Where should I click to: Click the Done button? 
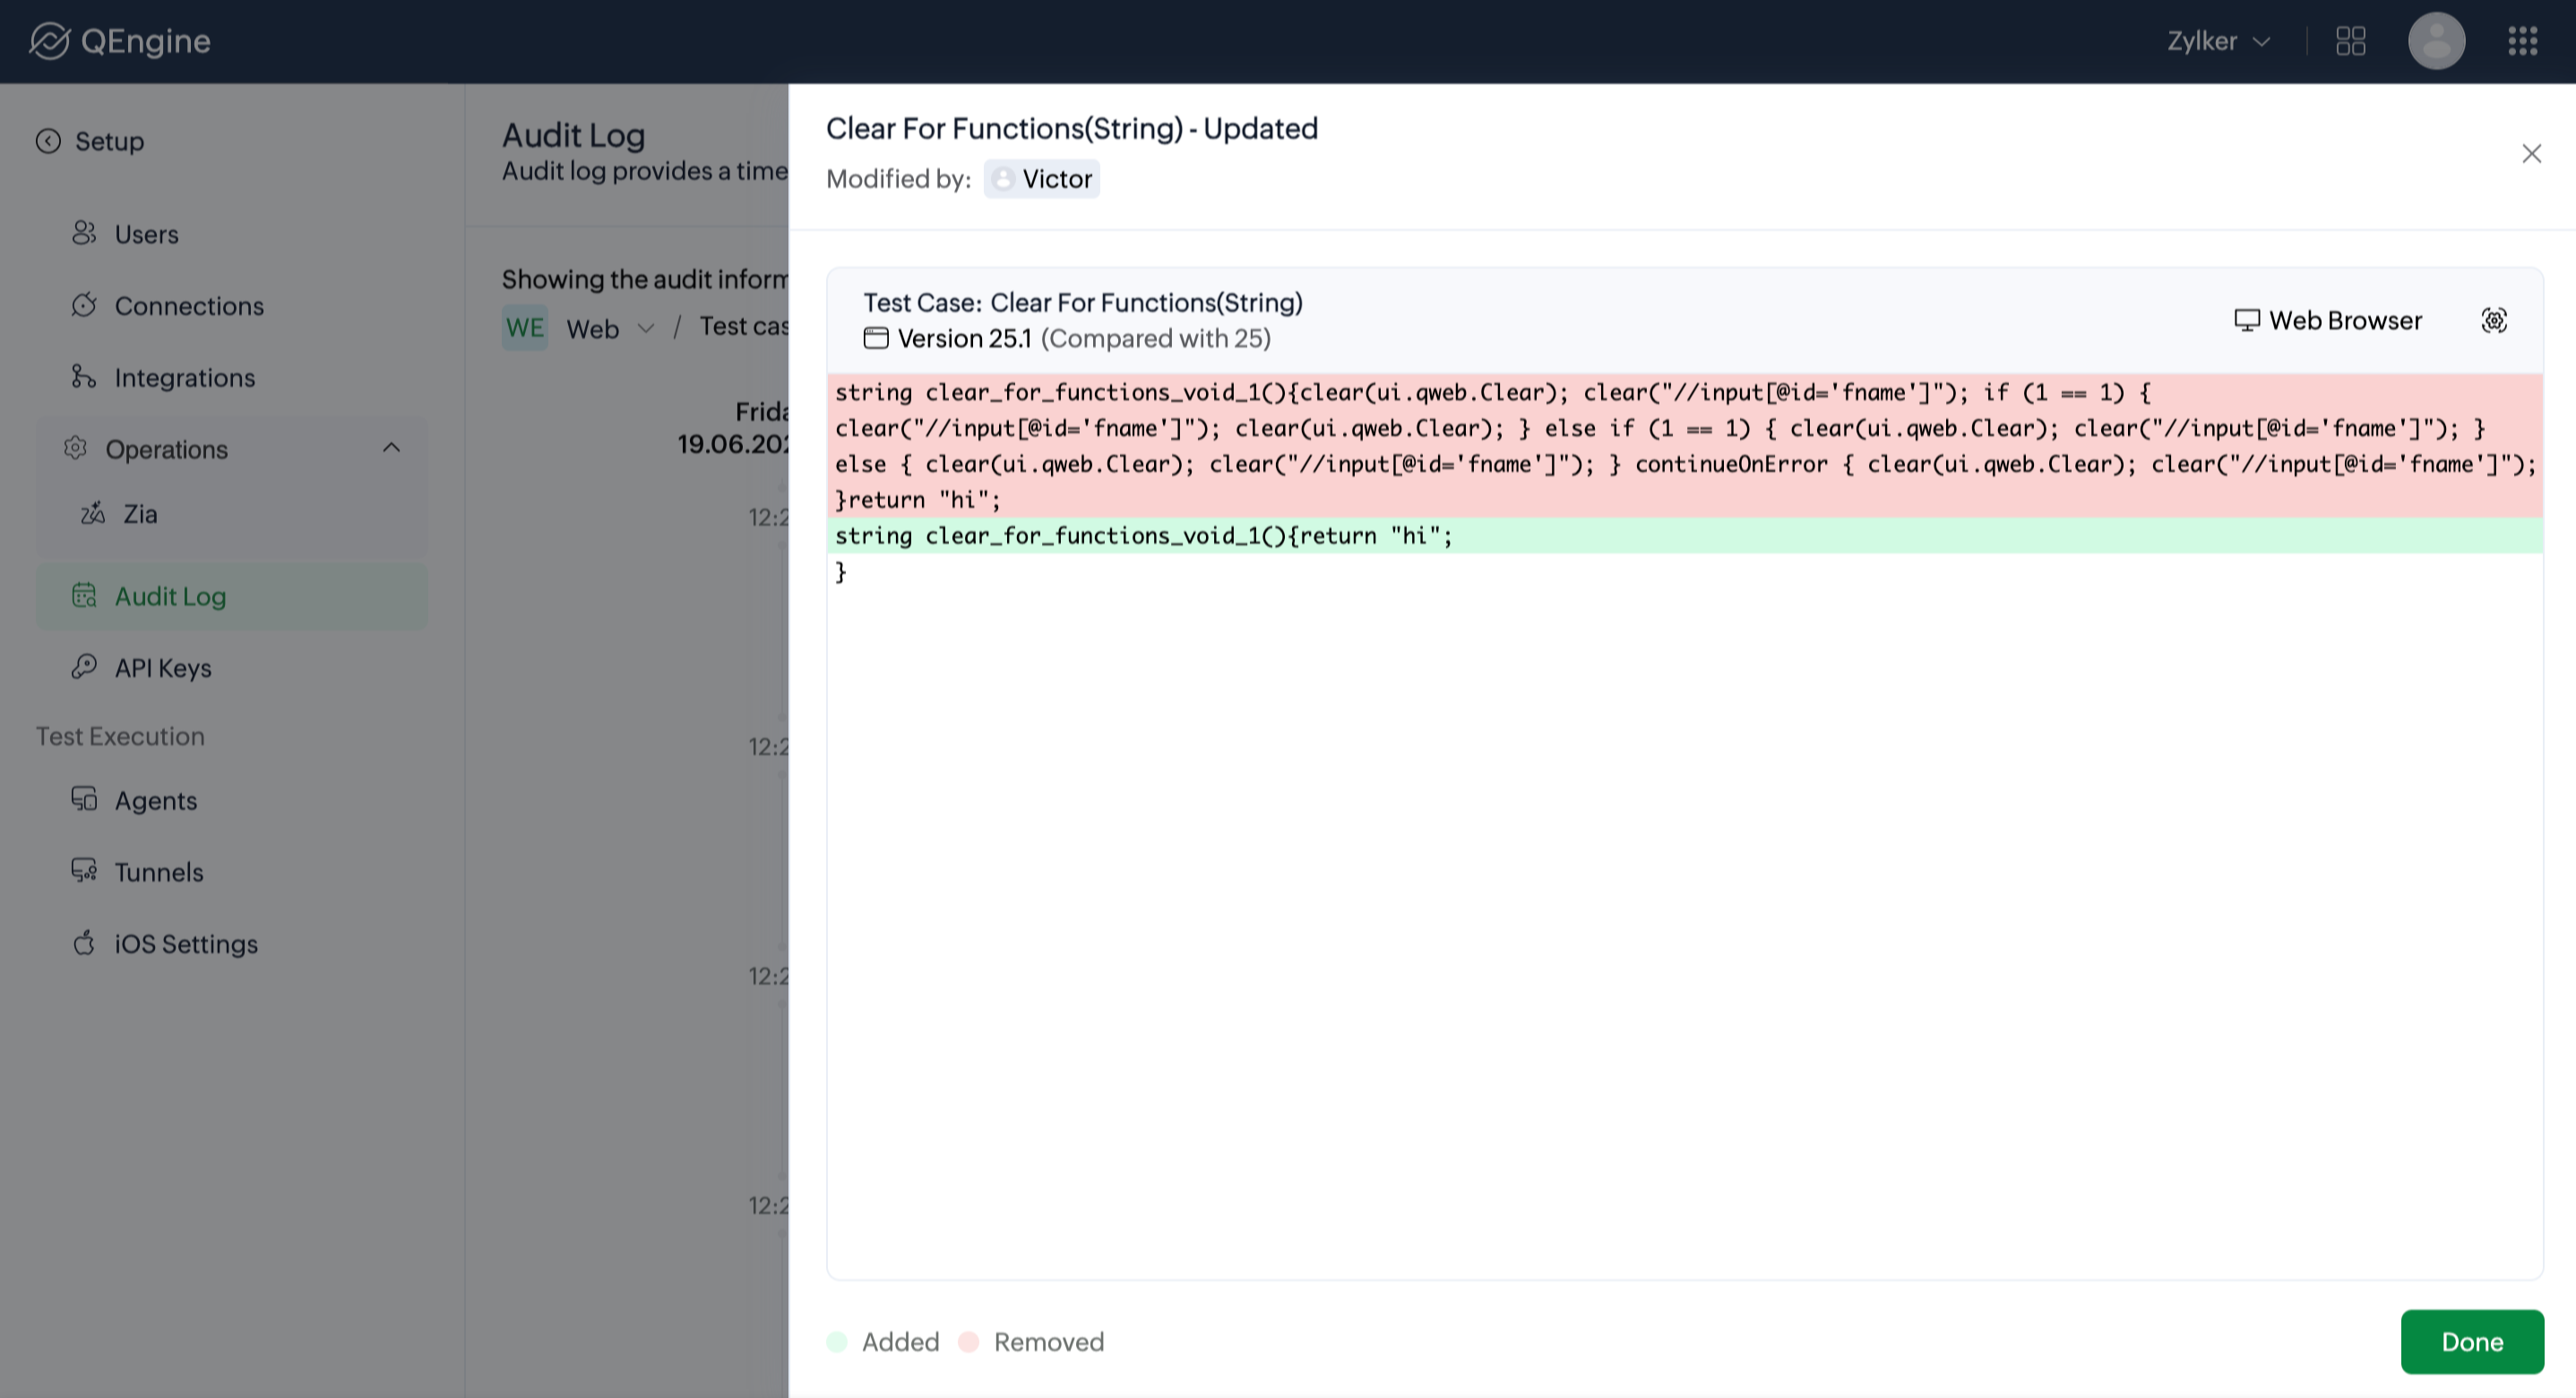[2472, 1342]
